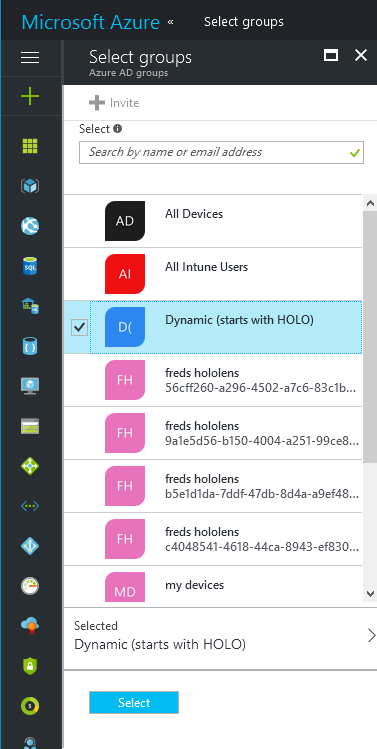This screenshot has height=749, width=377.
Task: Expand the Selected section chevron
Action: click(x=371, y=636)
